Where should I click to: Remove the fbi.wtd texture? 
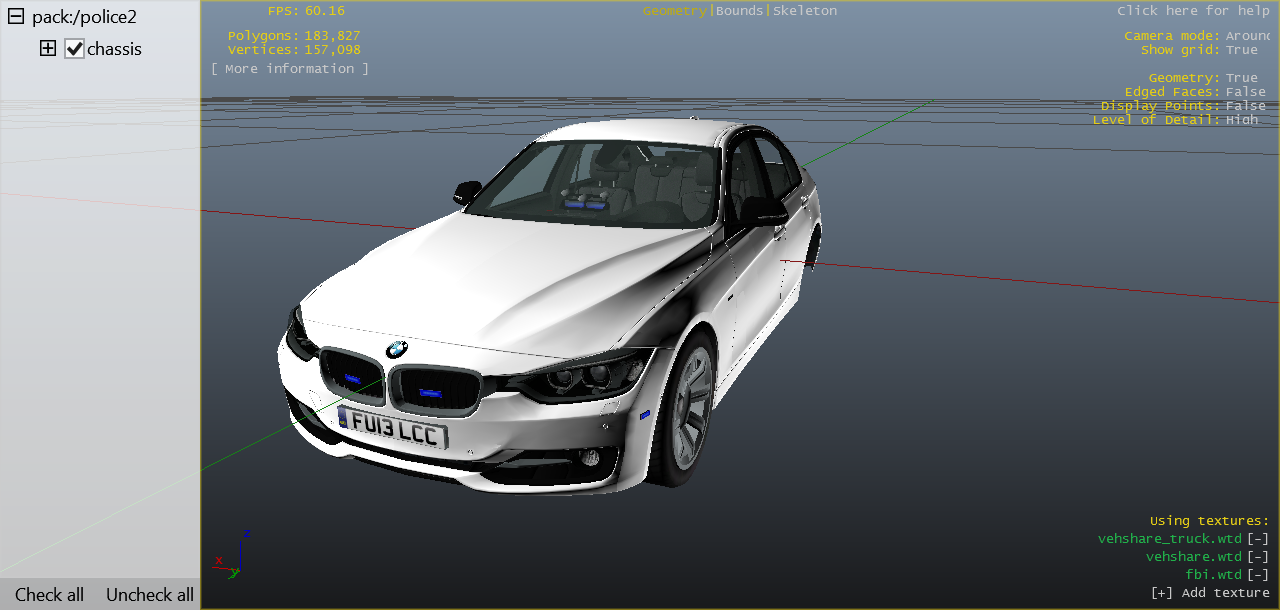coord(1257,575)
